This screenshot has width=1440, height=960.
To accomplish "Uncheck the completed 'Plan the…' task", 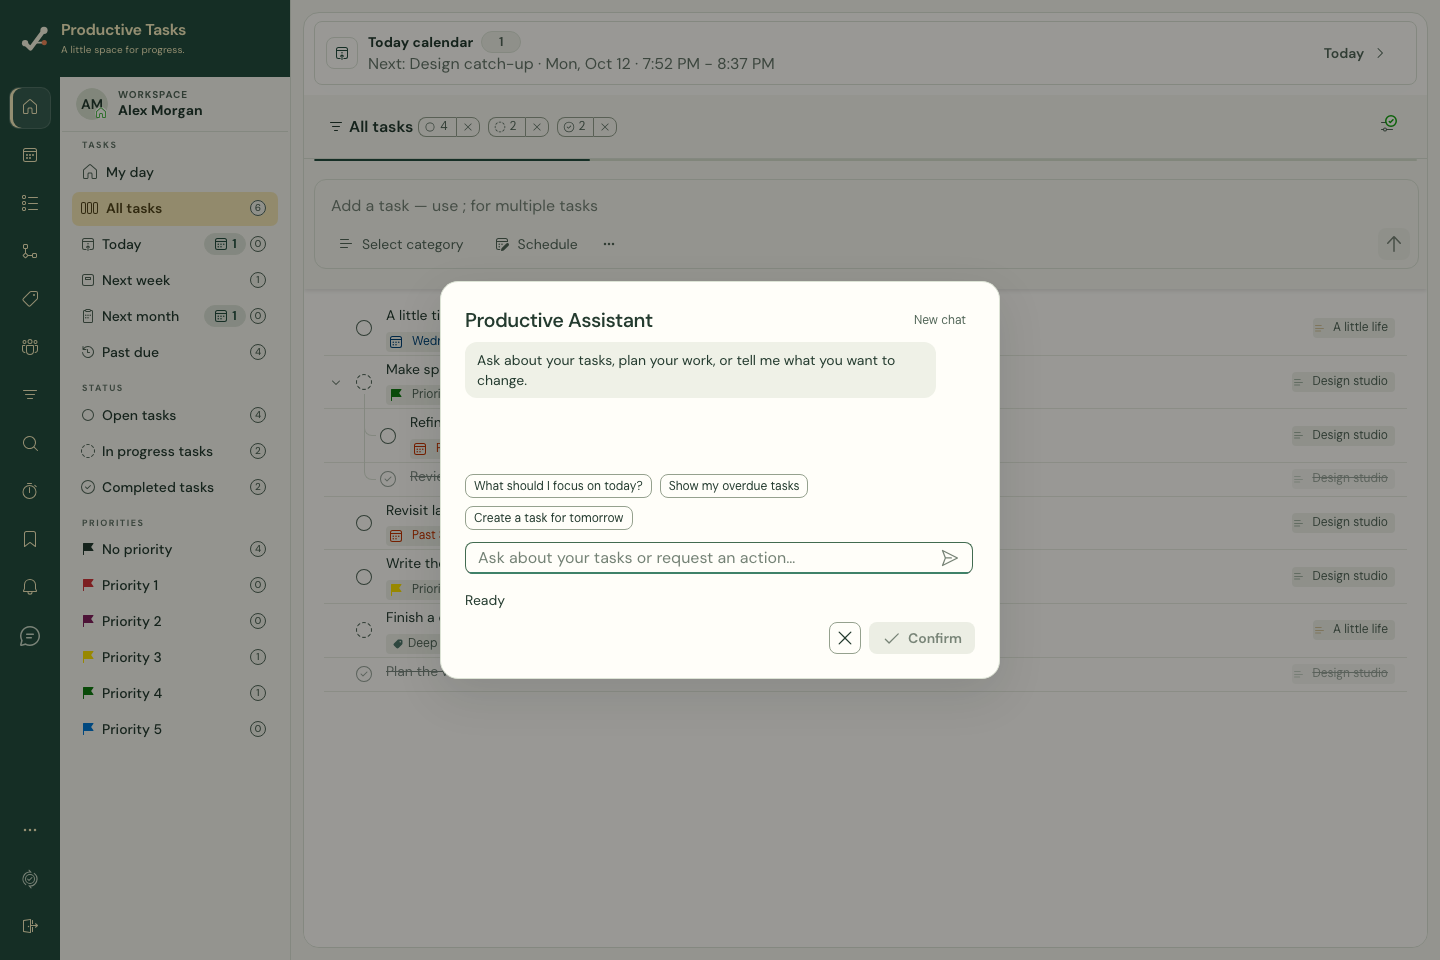I will [x=364, y=673].
